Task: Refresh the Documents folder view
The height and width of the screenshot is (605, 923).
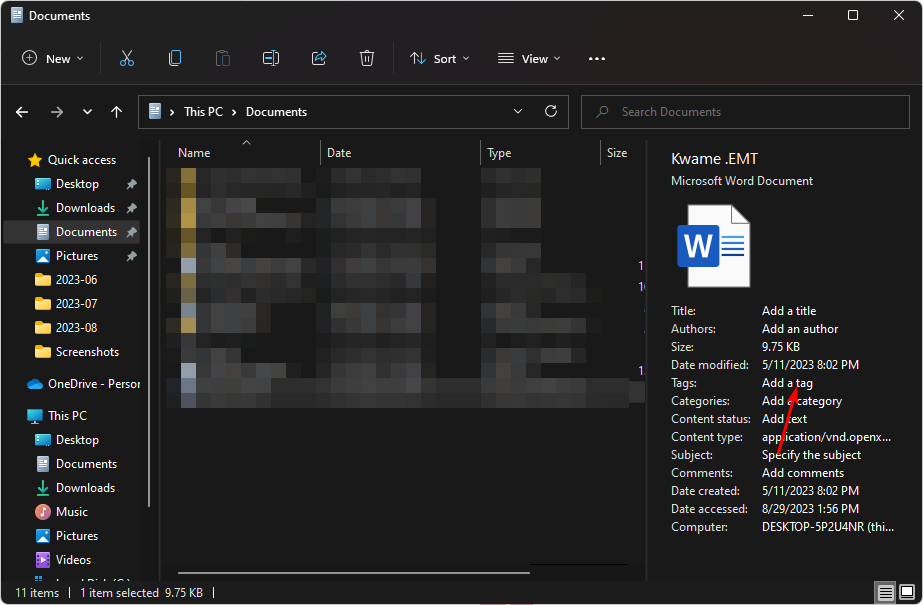Action: coord(550,112)
